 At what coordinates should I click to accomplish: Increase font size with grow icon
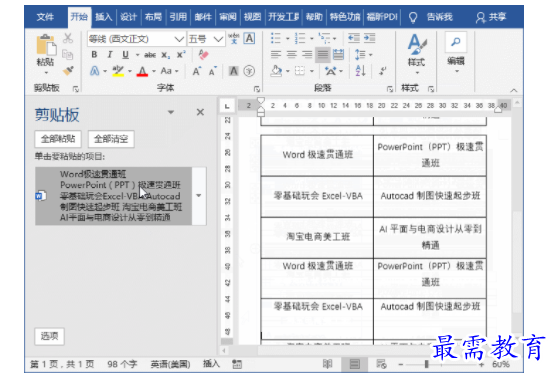[x=197, y=71]
